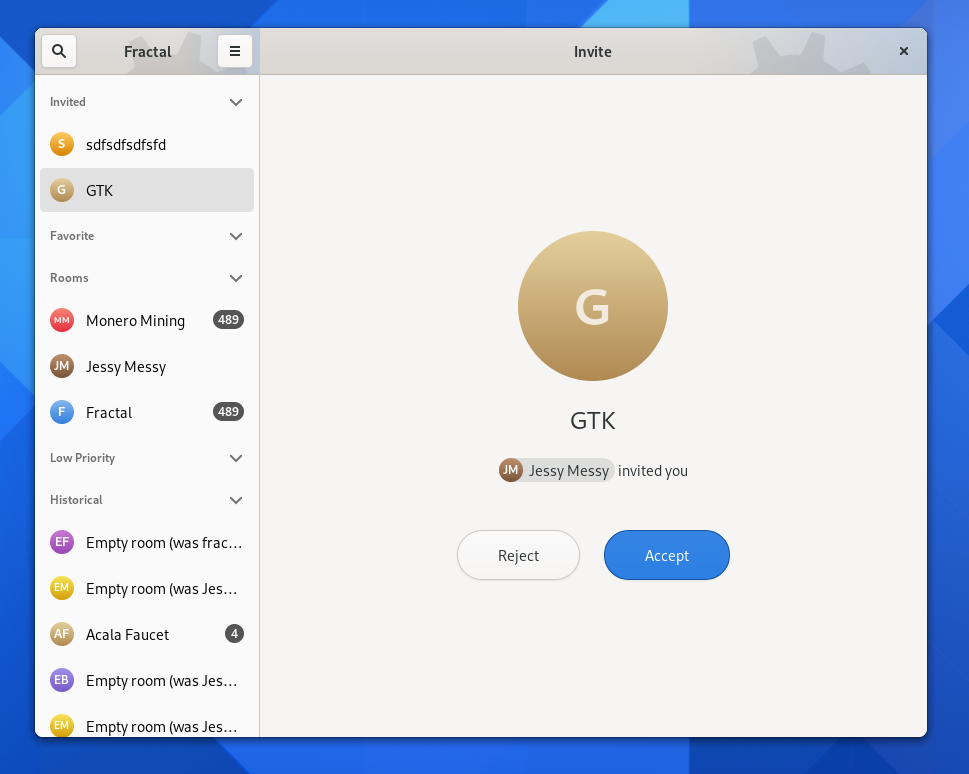The width and height of the screenshot is (969, 774).
Task: Collapse the Rooms section chevron
Action: point(236,278)
